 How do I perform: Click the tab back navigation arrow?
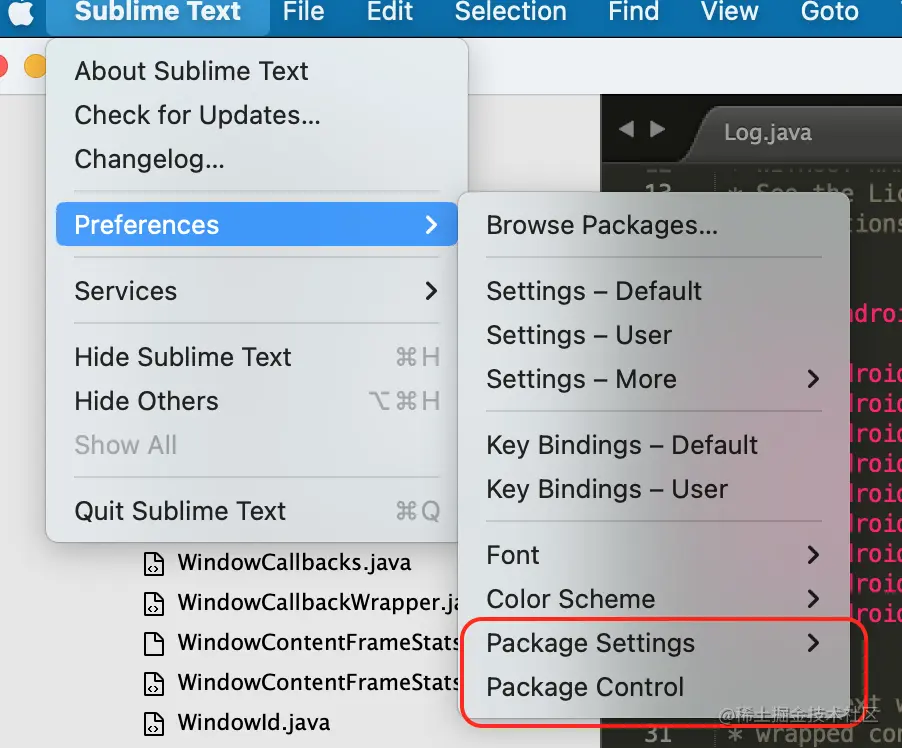[627, 129]
